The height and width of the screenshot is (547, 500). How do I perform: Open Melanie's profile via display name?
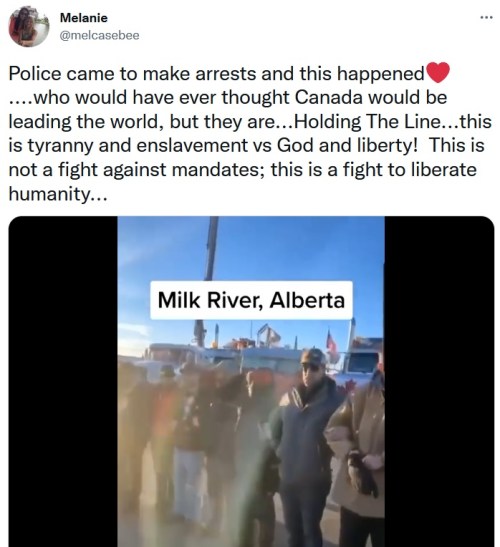pyautogui.click(x=83, y=18)
